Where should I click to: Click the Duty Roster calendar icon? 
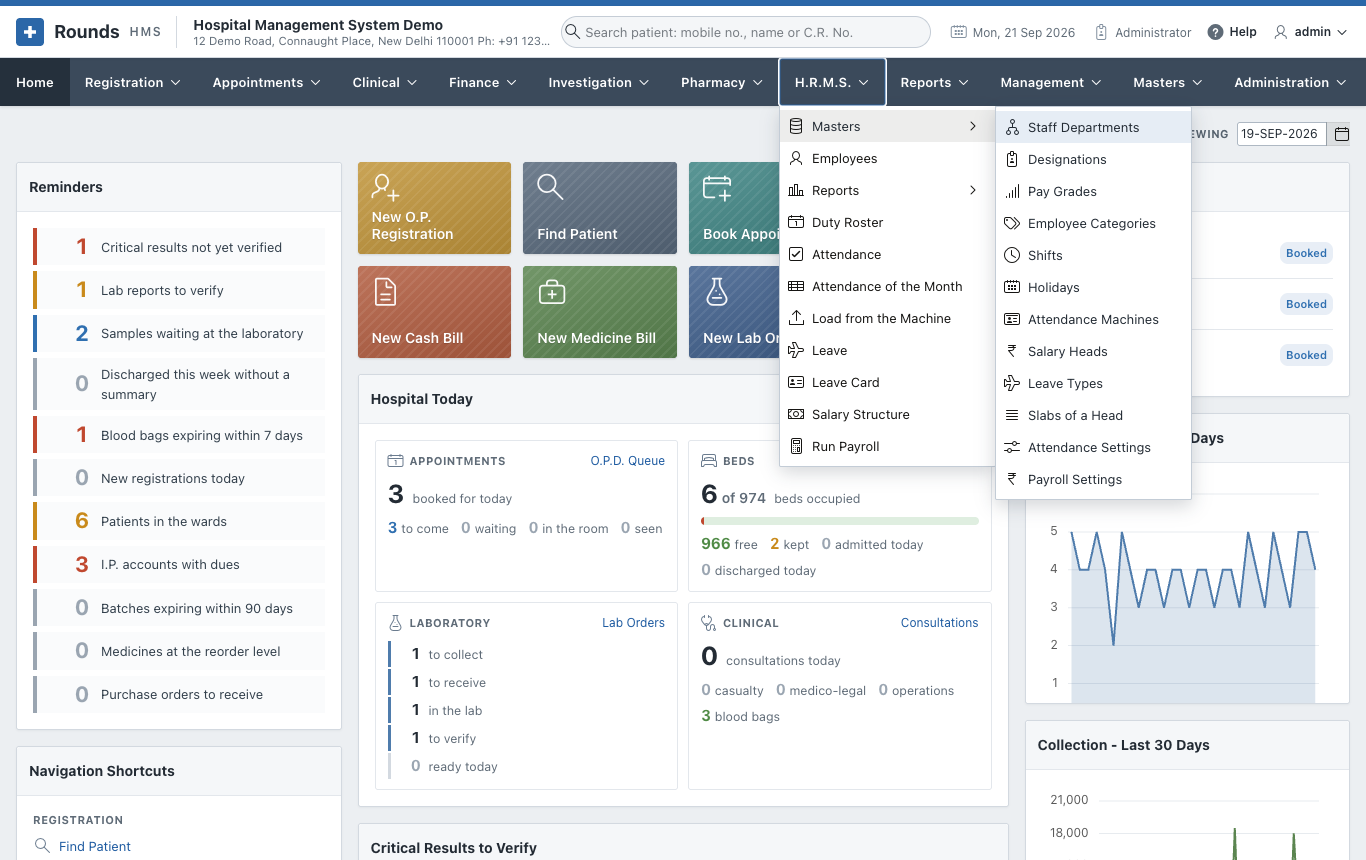[x=796, y=222]
